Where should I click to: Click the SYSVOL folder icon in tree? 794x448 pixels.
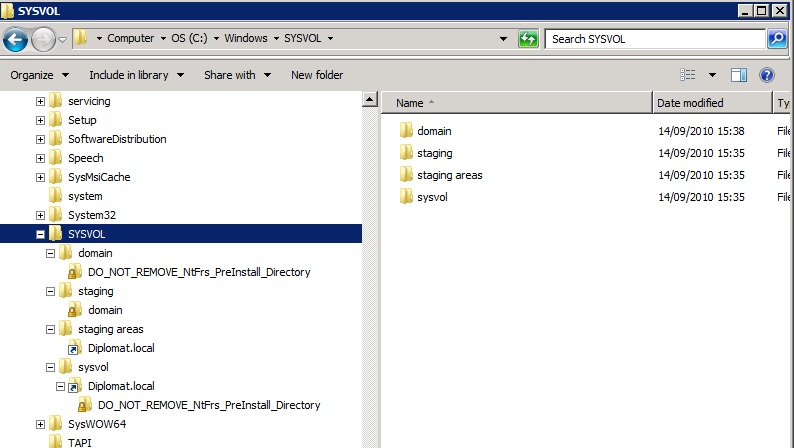tap(56, 234)
